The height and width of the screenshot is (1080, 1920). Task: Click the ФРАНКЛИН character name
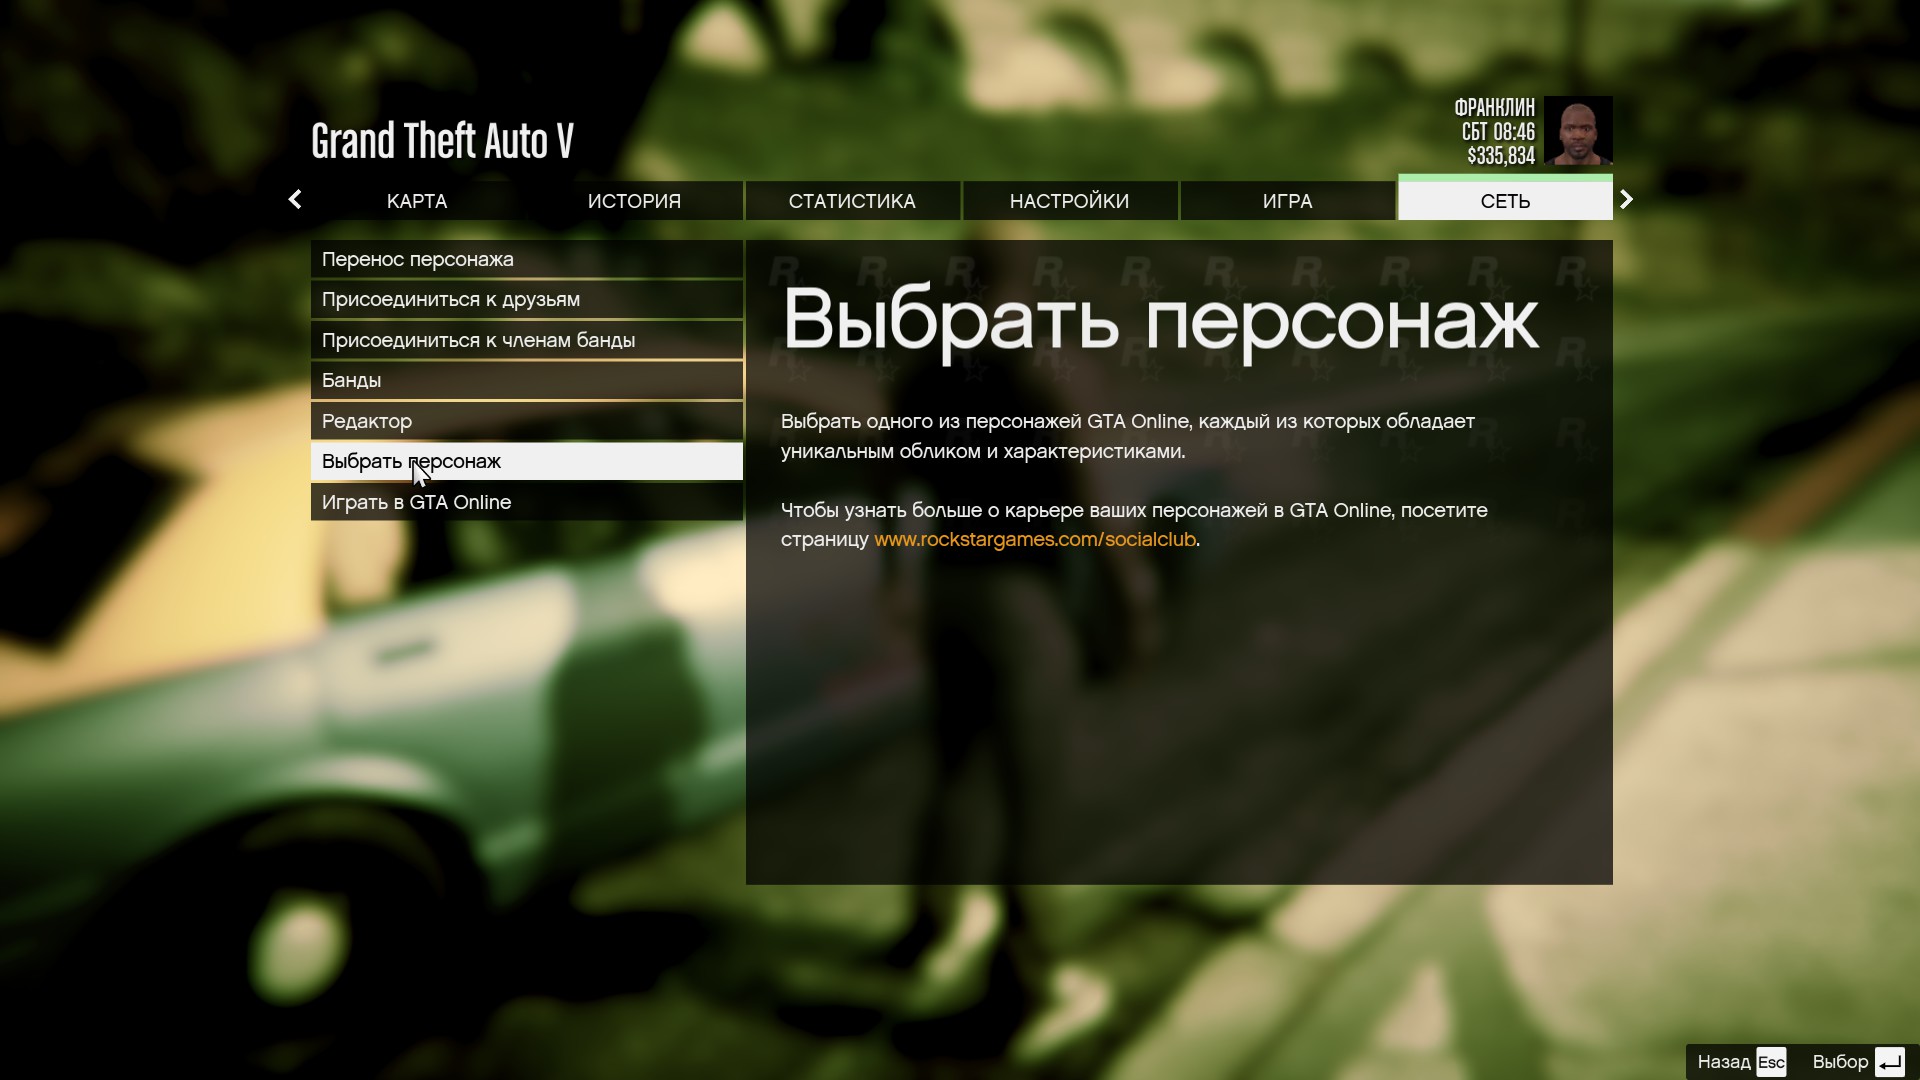(x=1494, y=107)
